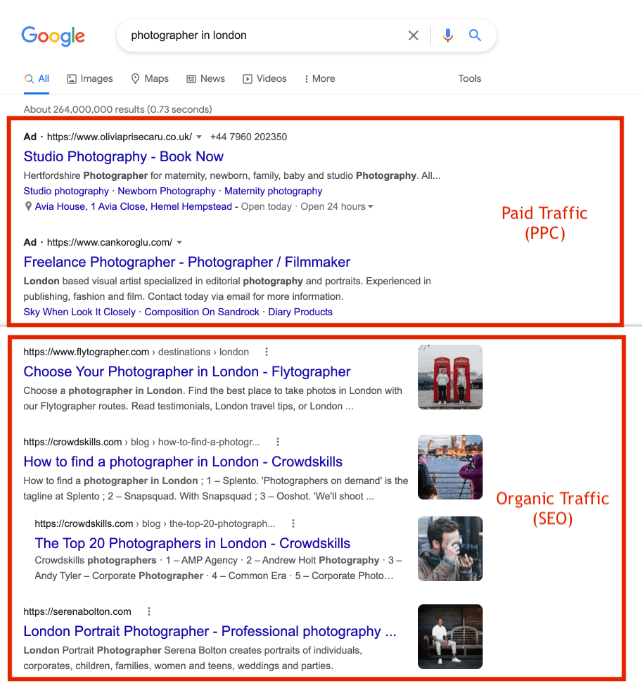The height and width of the screenshot is (687, 642).
Task: Open The Top 20 Photographers in London result
Action: click(192, 543)
